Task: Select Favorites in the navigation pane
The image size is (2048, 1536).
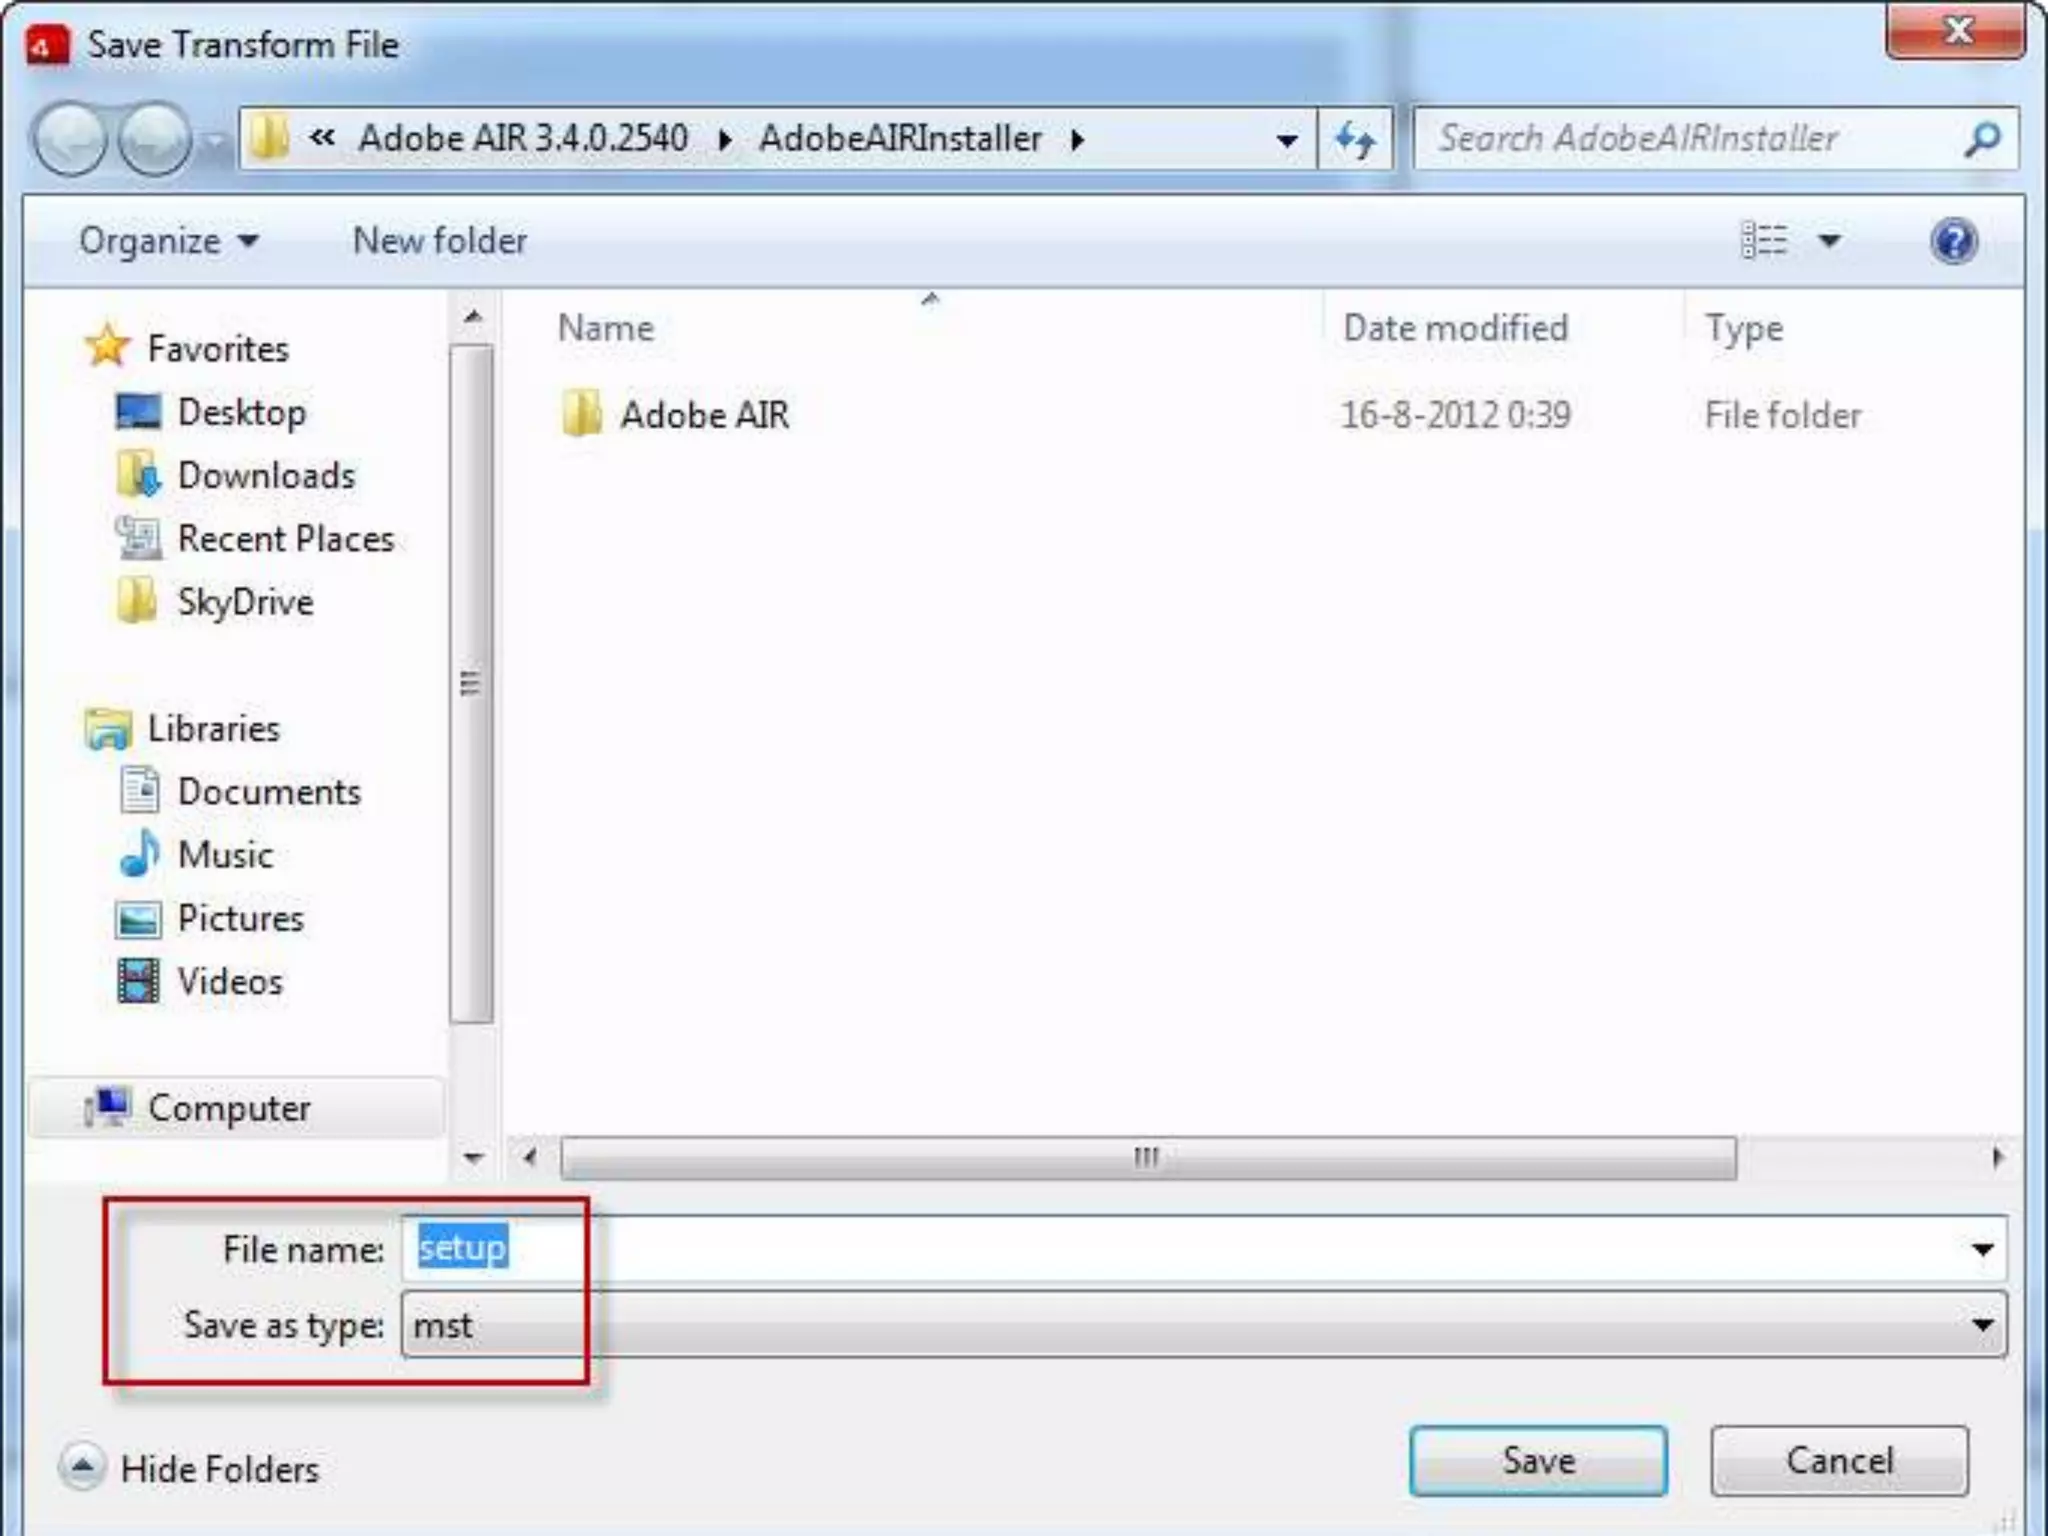Action: (218, 348)
